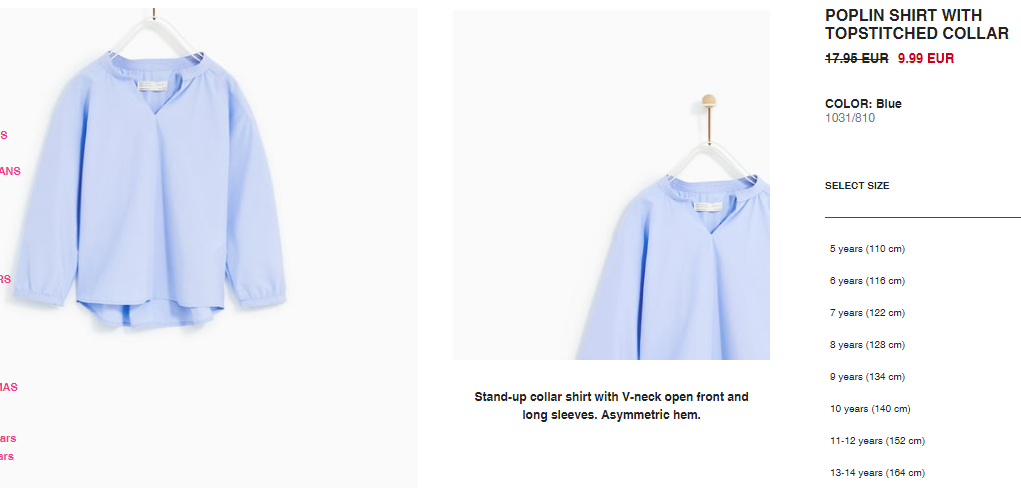Click the reference number 1031/810
Screen dimensions: 1021x488
(850, 118)
